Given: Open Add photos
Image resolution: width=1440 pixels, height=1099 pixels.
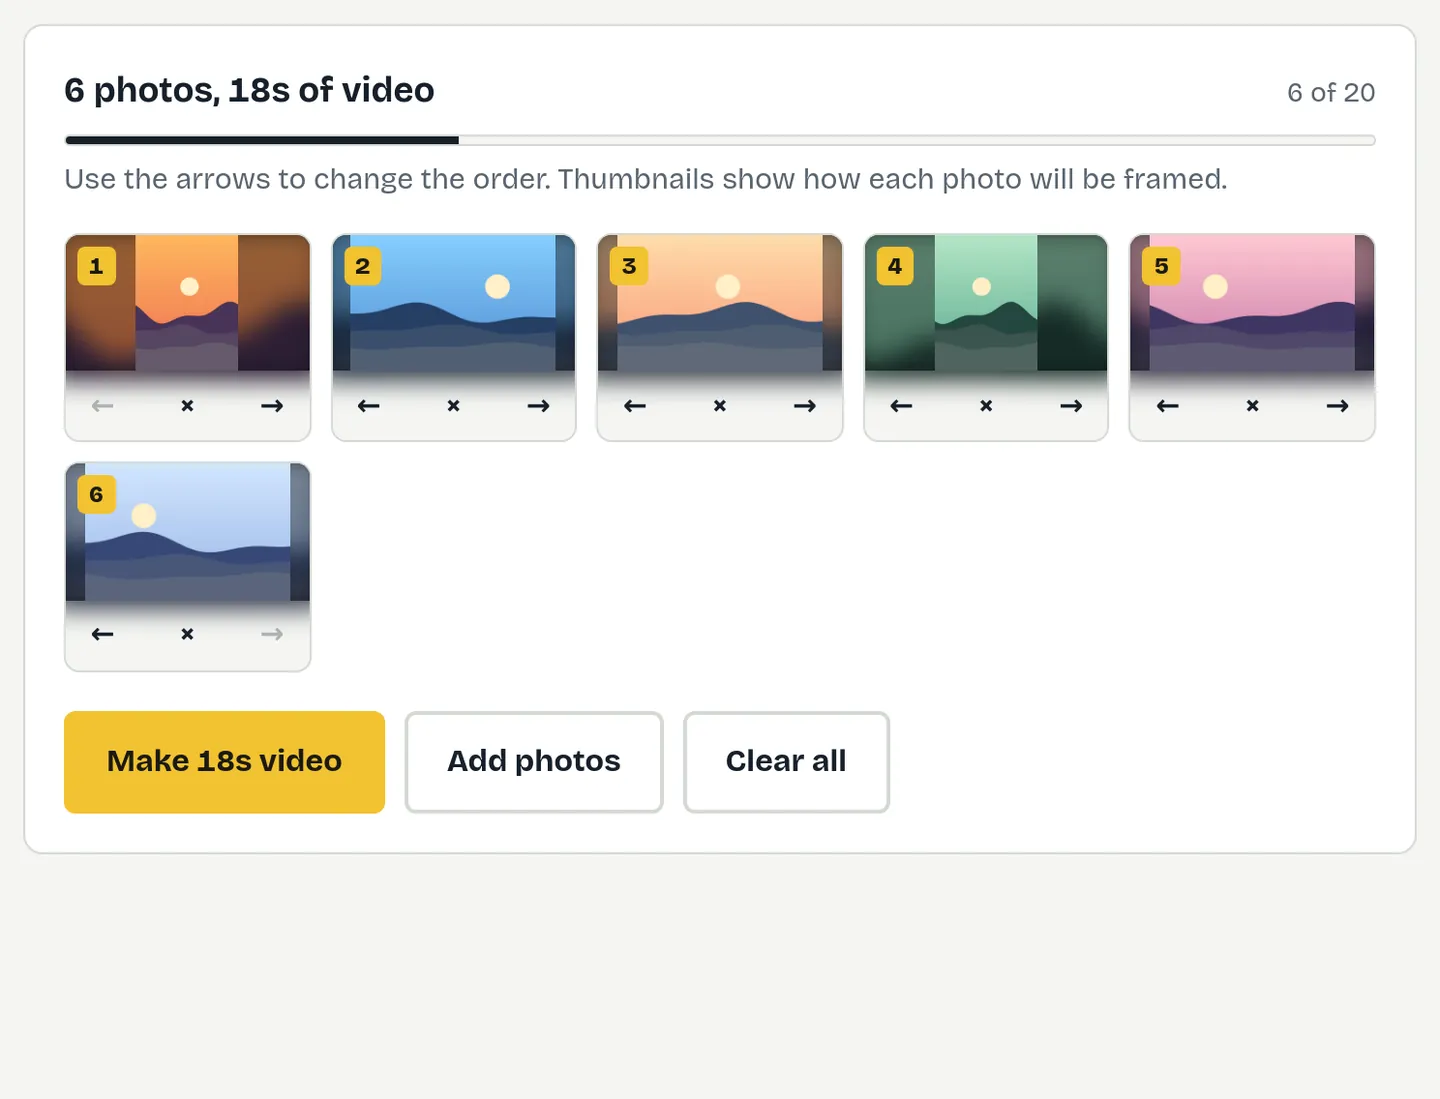Looking at the screenshot, I should [534, 762].
